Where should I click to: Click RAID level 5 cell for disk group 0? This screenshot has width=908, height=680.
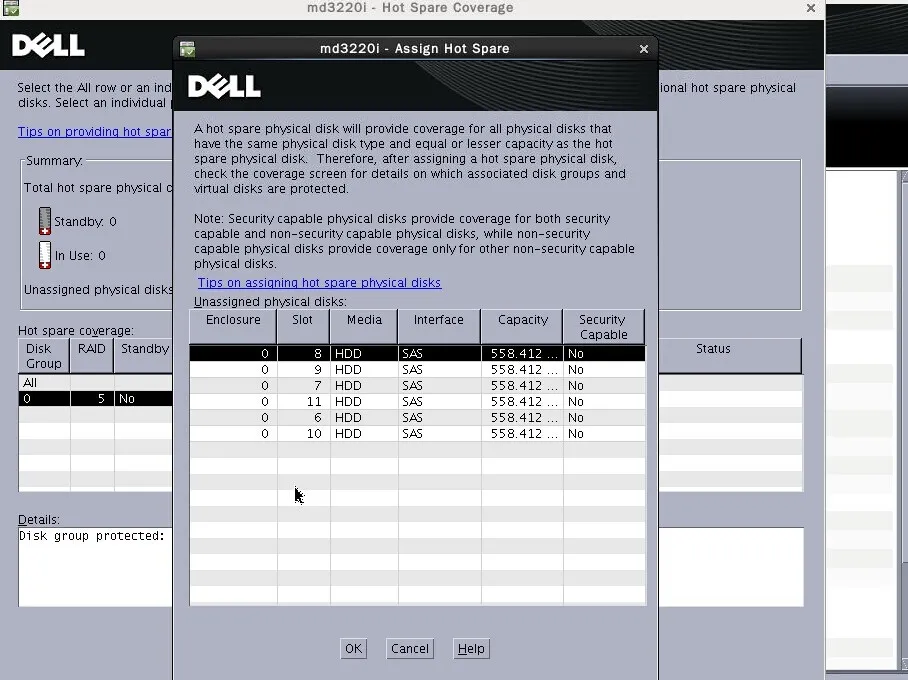tap(92, 399)
